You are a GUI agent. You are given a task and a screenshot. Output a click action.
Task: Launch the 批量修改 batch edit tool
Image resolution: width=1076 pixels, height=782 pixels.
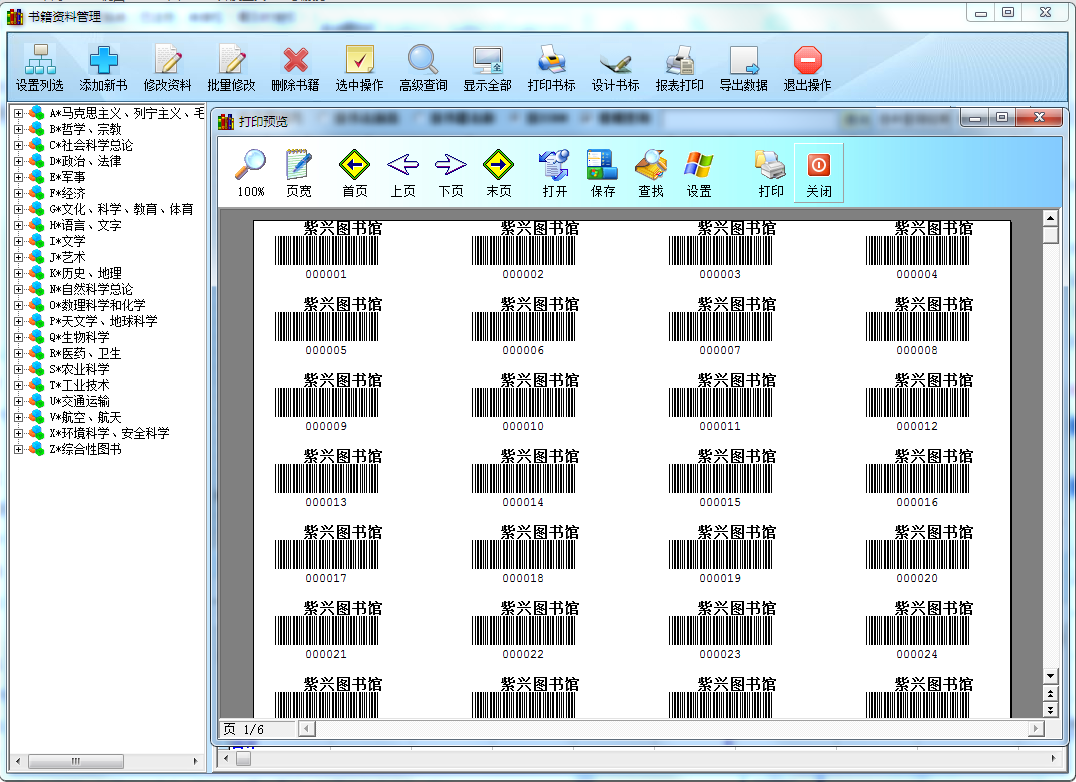pyautogui.click(x=231, y=68)
